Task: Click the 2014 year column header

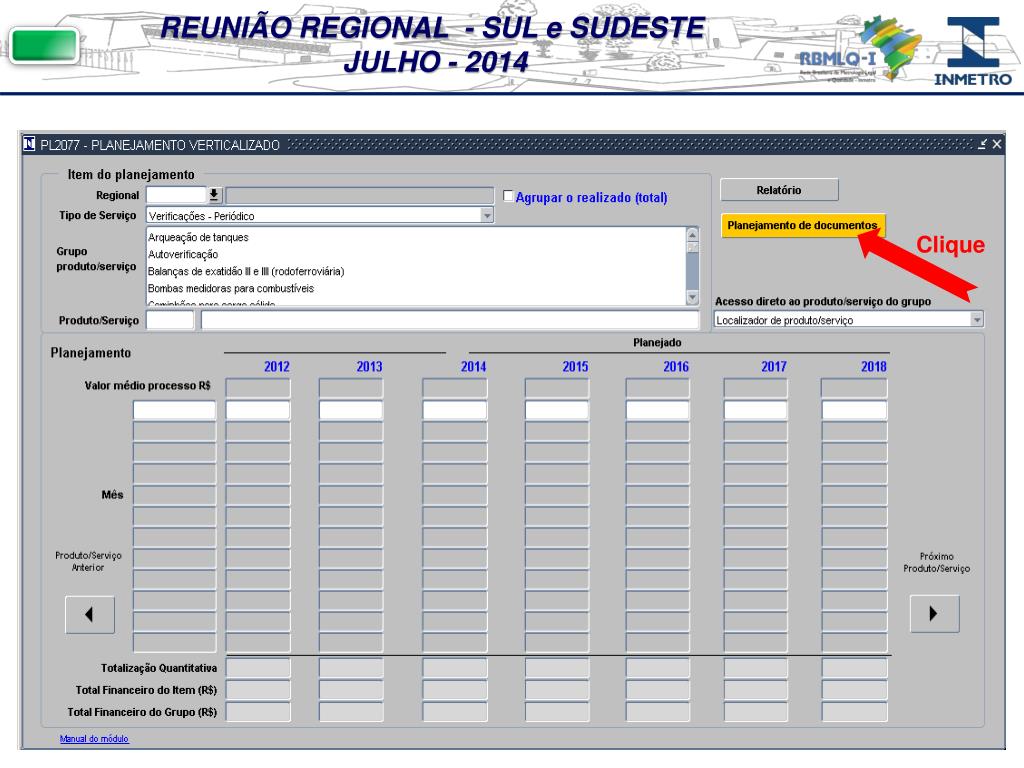Action: click(x=473, y=366)
